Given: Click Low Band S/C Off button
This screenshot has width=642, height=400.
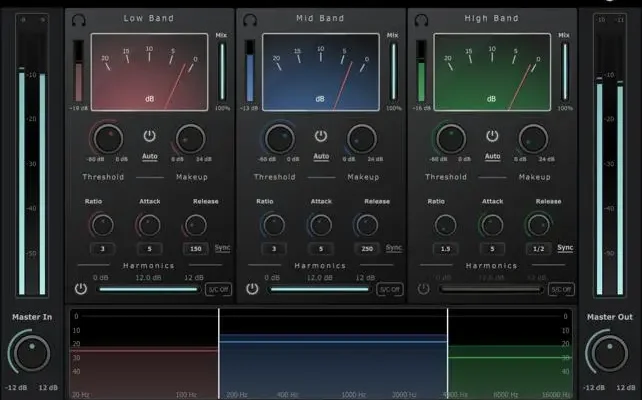Looking at the screenshot, I should (x=218, y=289).
